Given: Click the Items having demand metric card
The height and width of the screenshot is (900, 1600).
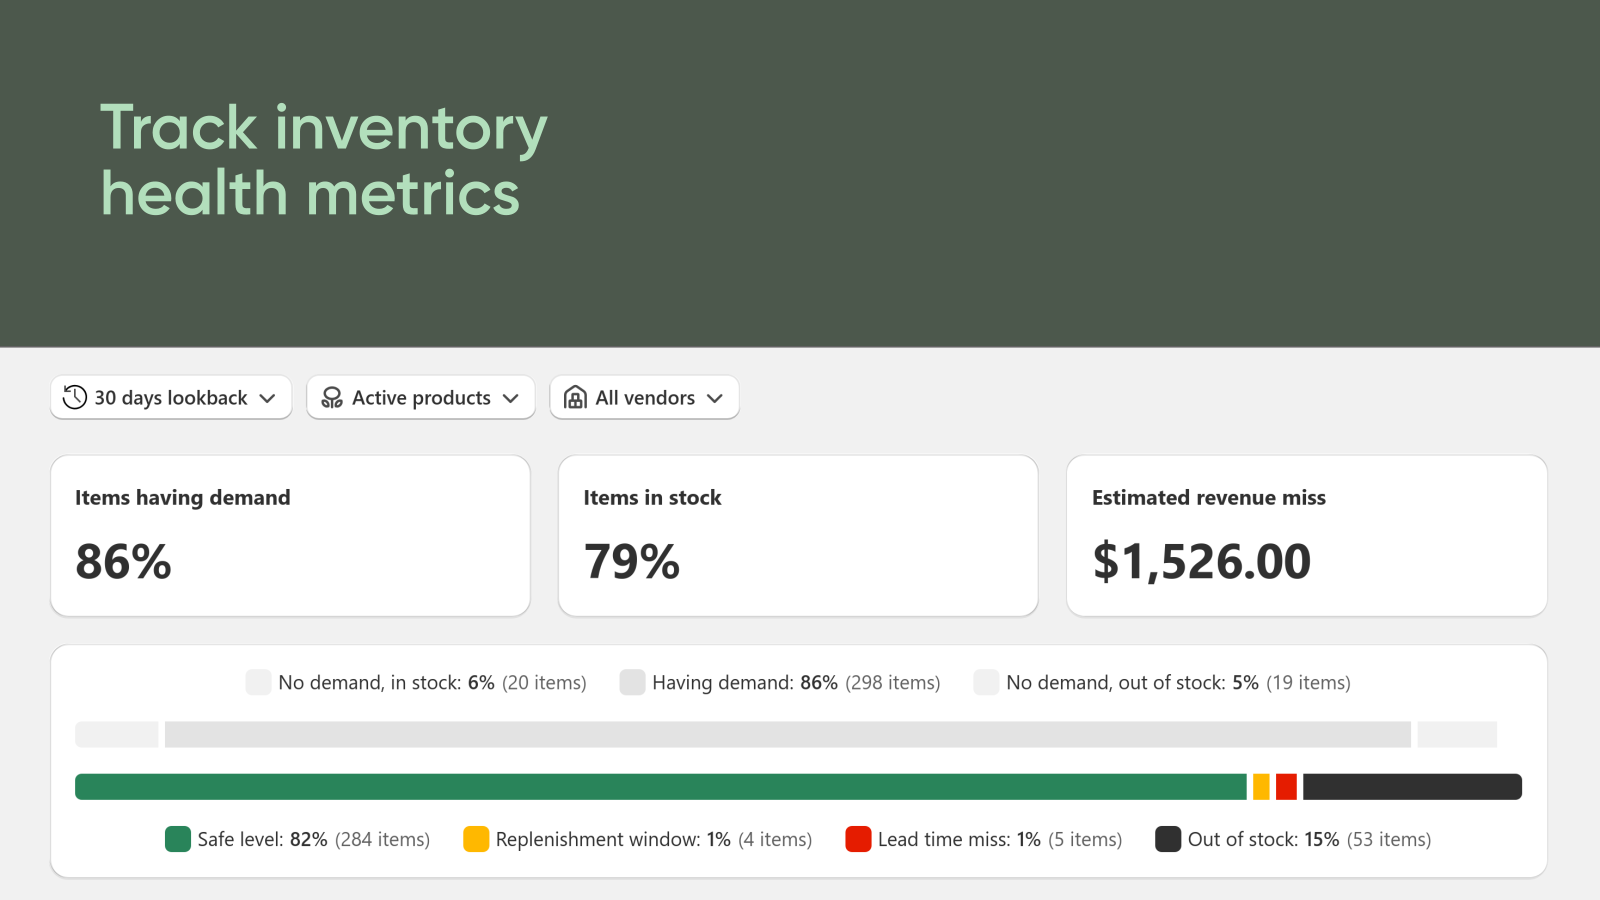Looking at the screenshot, I should 290,535.
